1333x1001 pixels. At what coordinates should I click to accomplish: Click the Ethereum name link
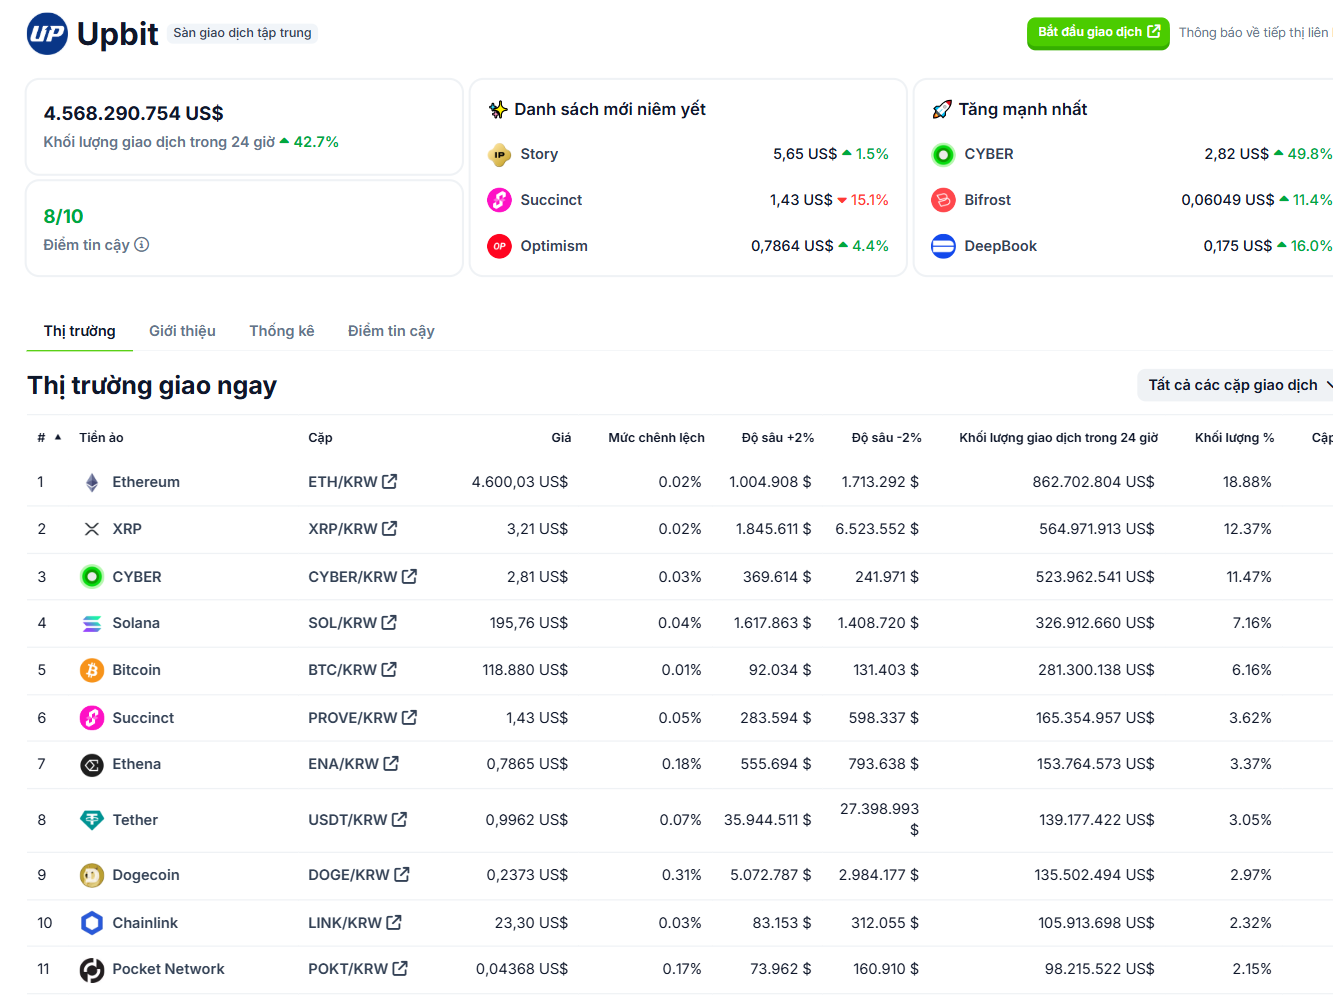click(146, 482)
